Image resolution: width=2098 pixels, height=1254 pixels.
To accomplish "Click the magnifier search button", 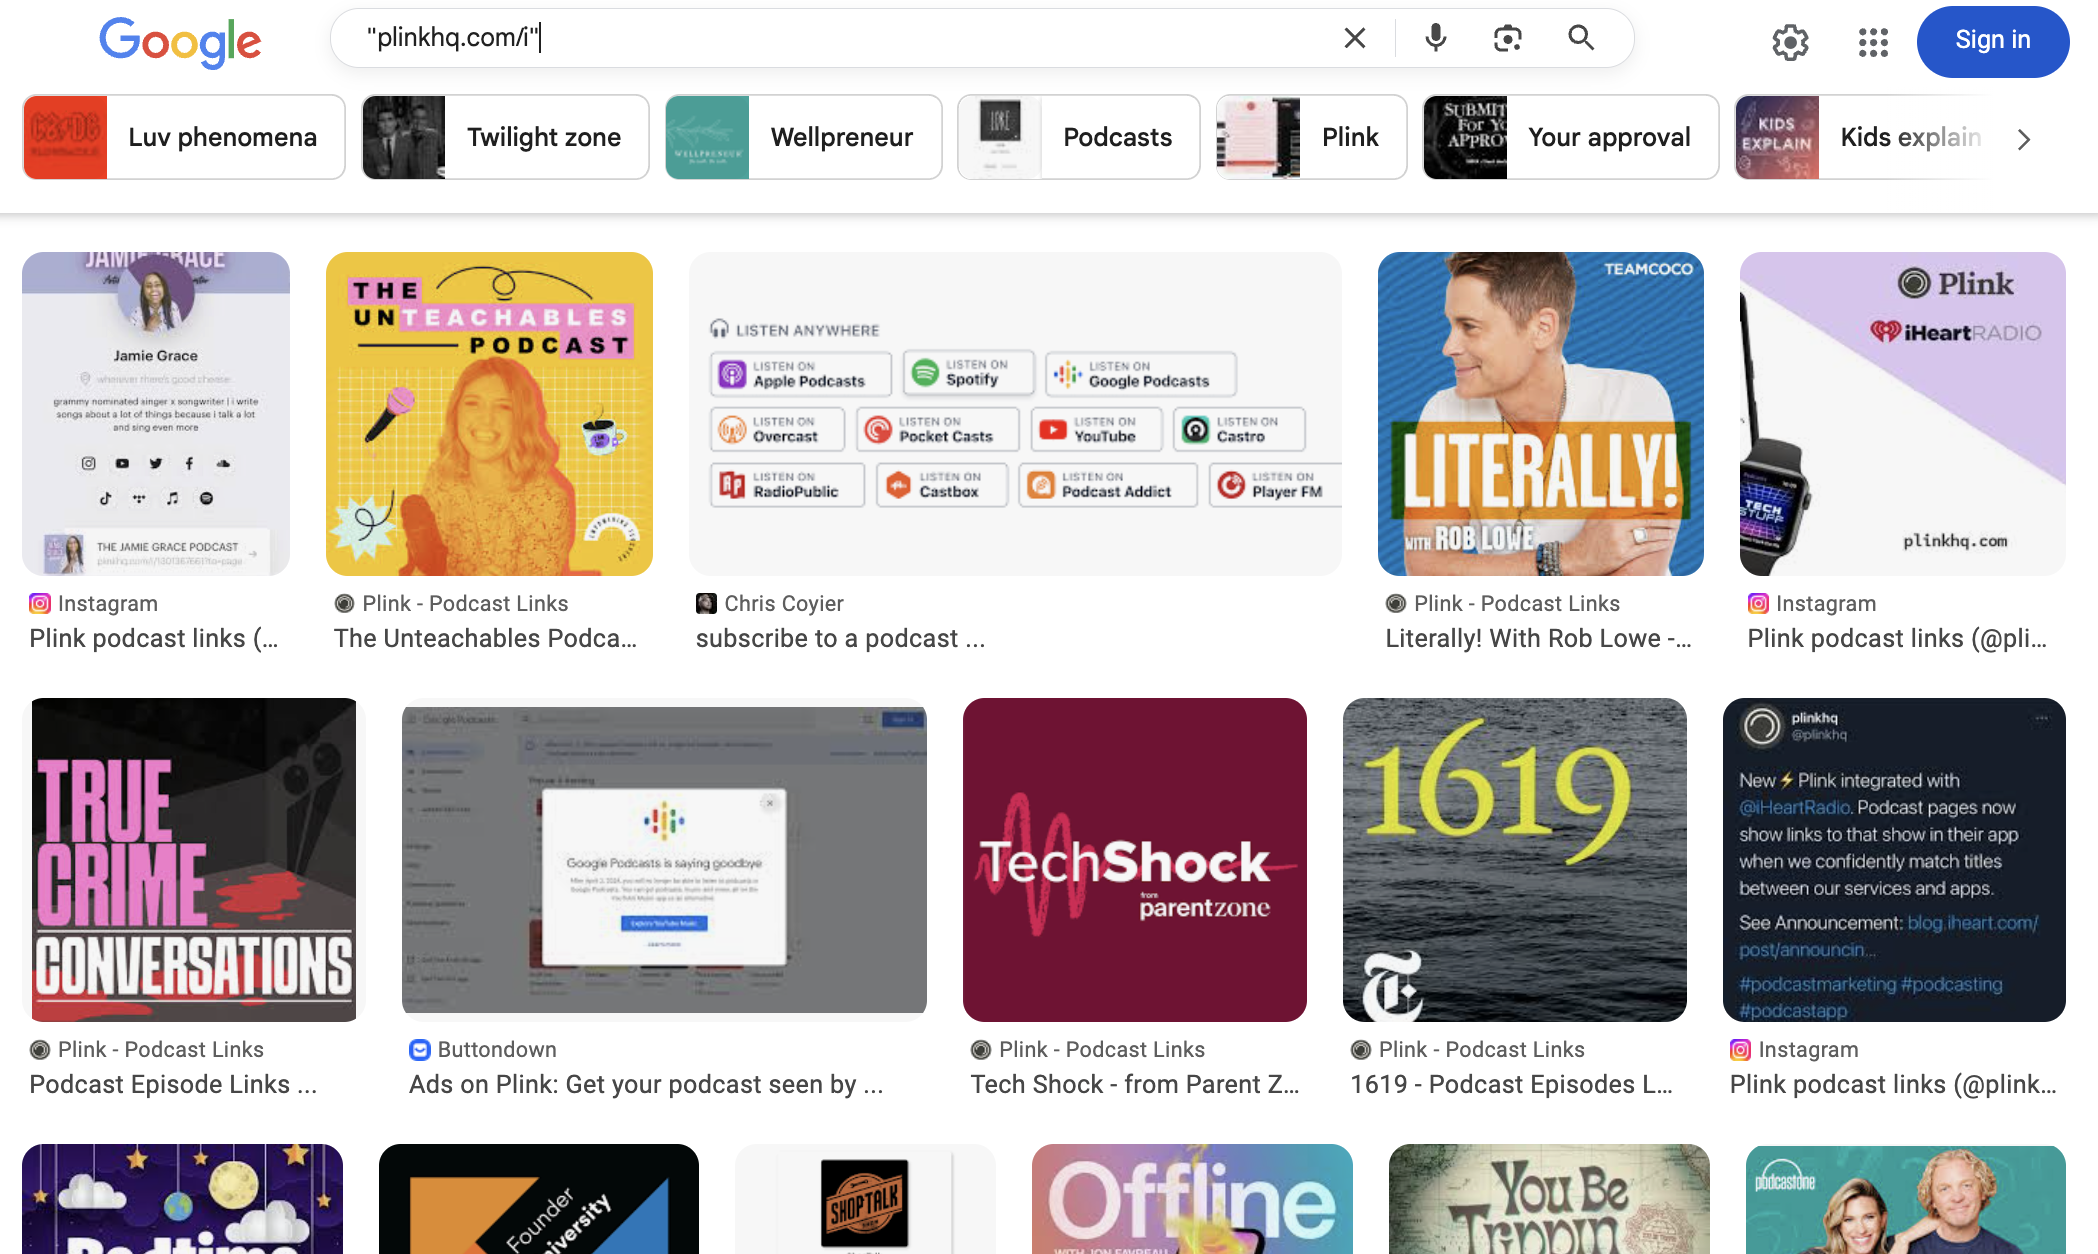I will tap(1580, 38).
